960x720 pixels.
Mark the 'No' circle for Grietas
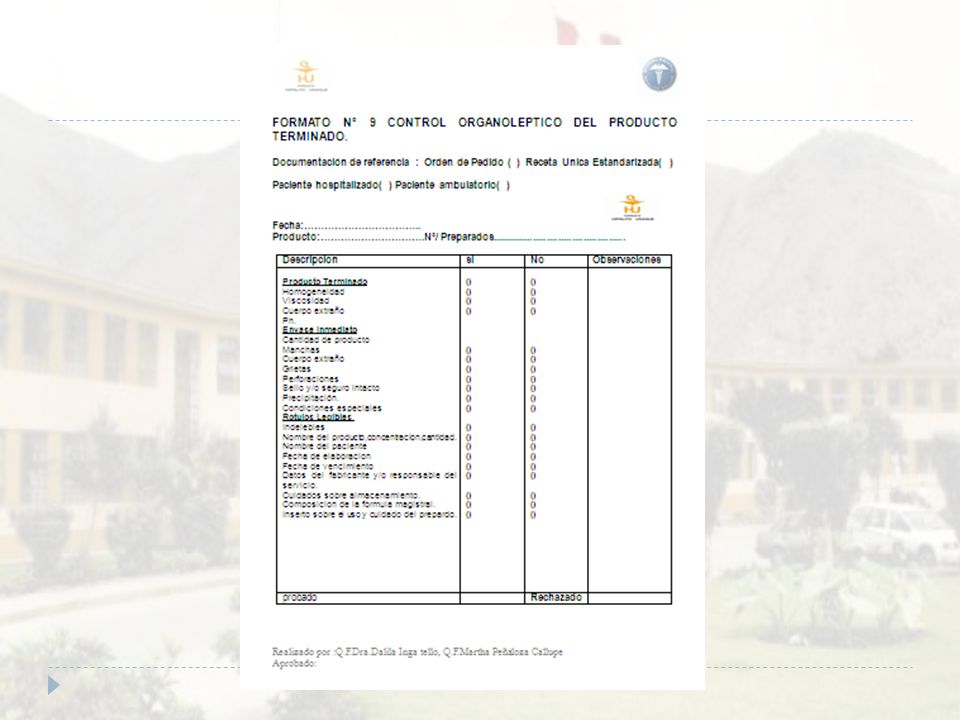click(x=533, y=369)
